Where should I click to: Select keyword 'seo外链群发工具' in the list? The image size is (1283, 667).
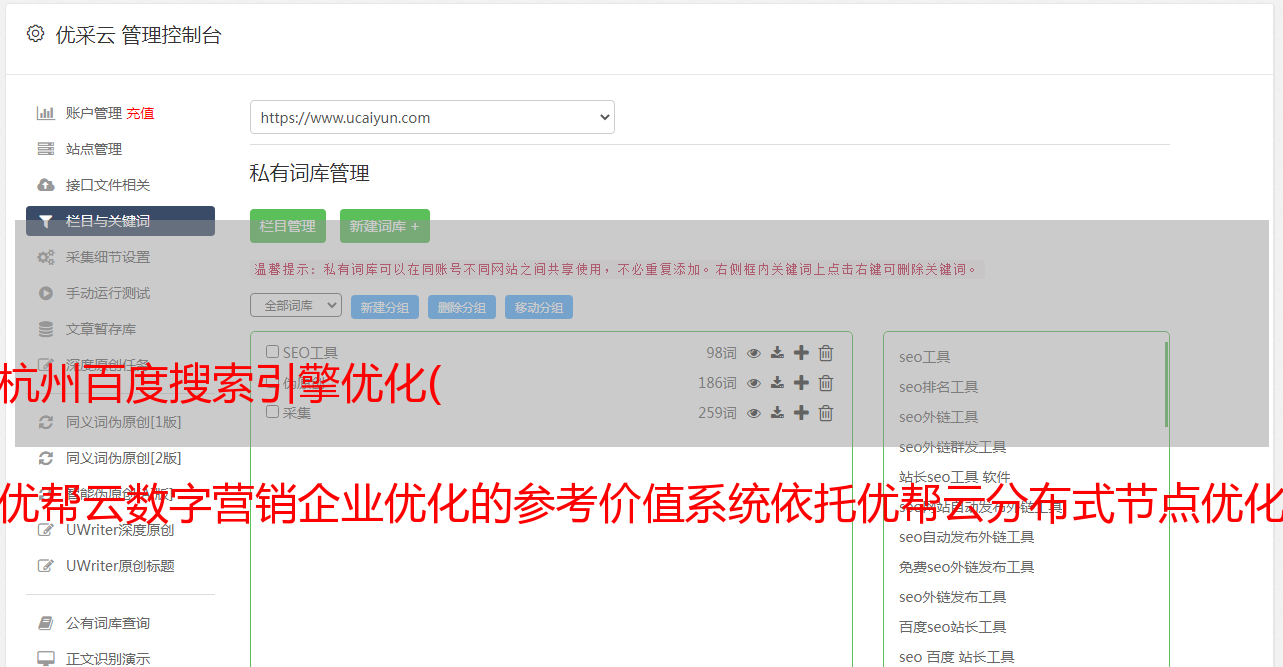tap(953, 447)
